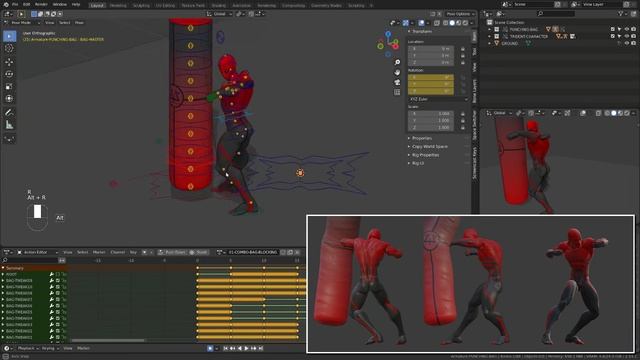This screenshot has width=640, height=360.
Task: Click the Scale Y value field
Action: (x=431, y=120)
